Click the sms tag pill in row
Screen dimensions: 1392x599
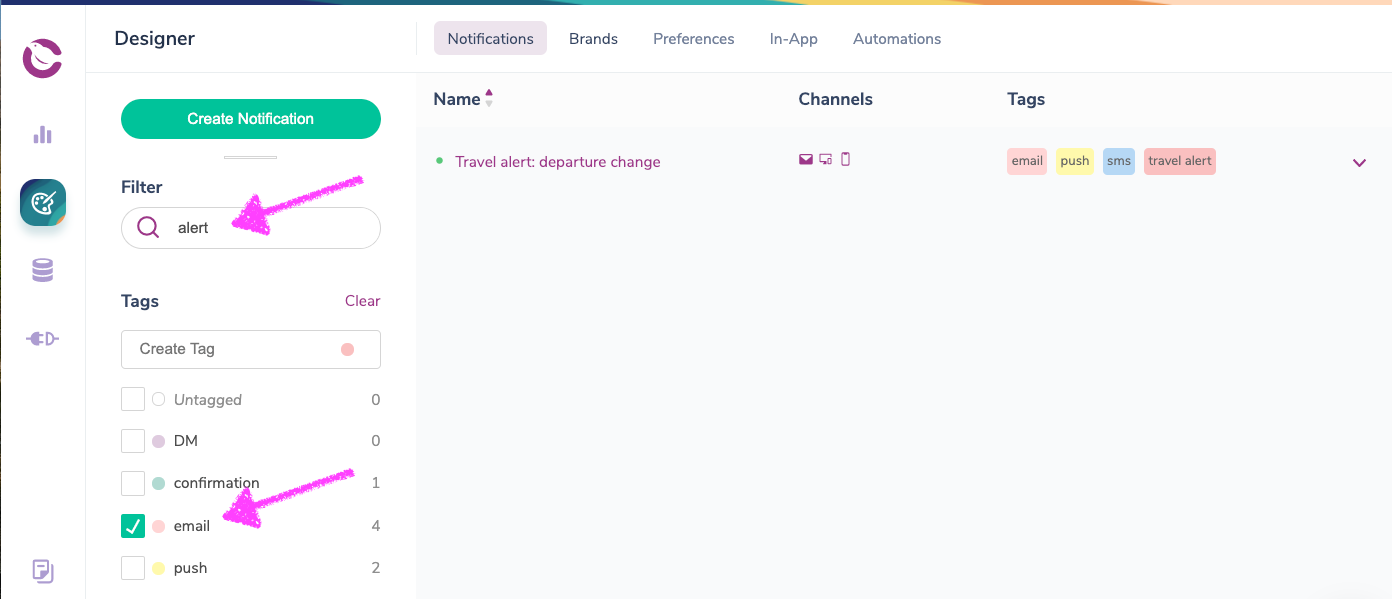pyautogui.click(x=1119, y=161)
